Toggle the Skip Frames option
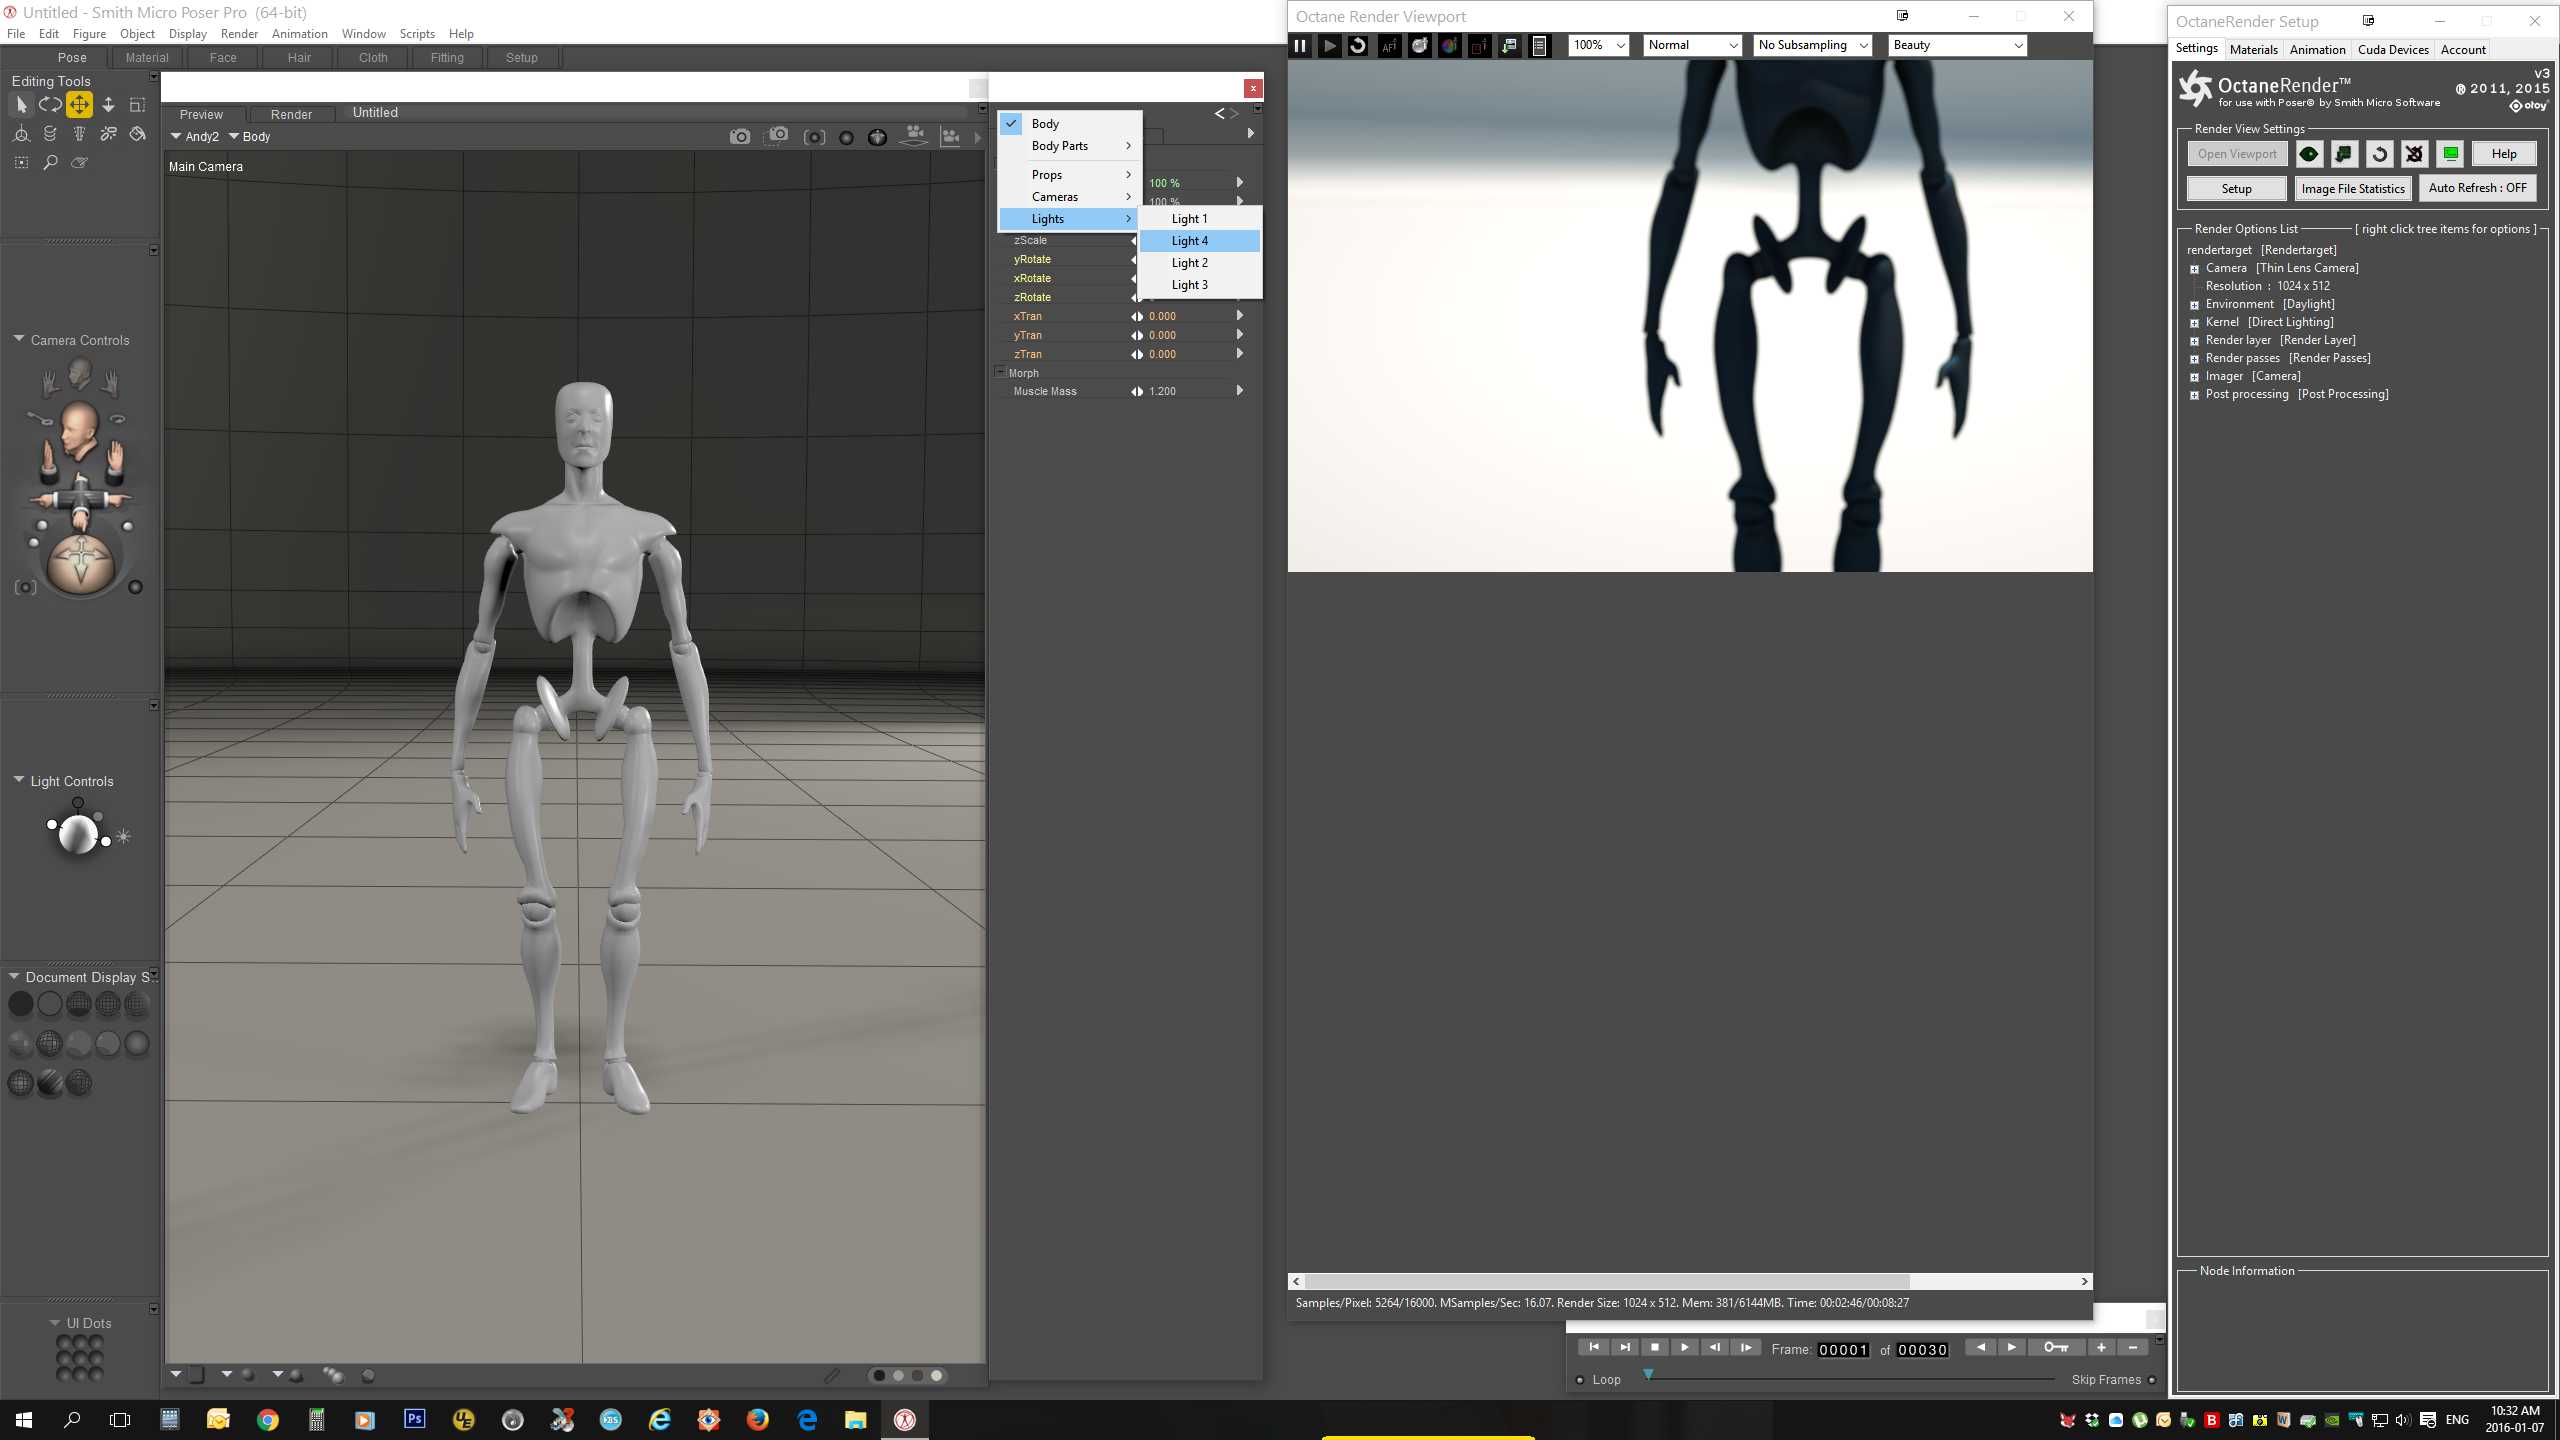2560x1440 pixels. pyautogui.click(x=2152, y=1380)
